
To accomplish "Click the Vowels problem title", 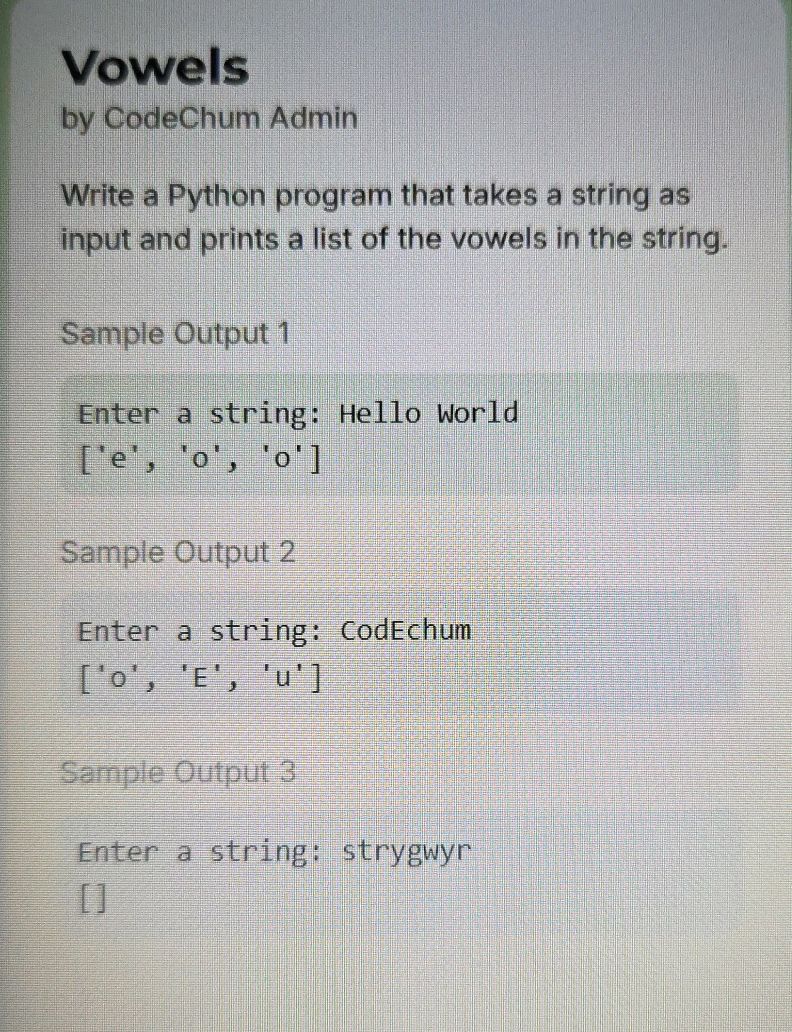I will (155, 67).
